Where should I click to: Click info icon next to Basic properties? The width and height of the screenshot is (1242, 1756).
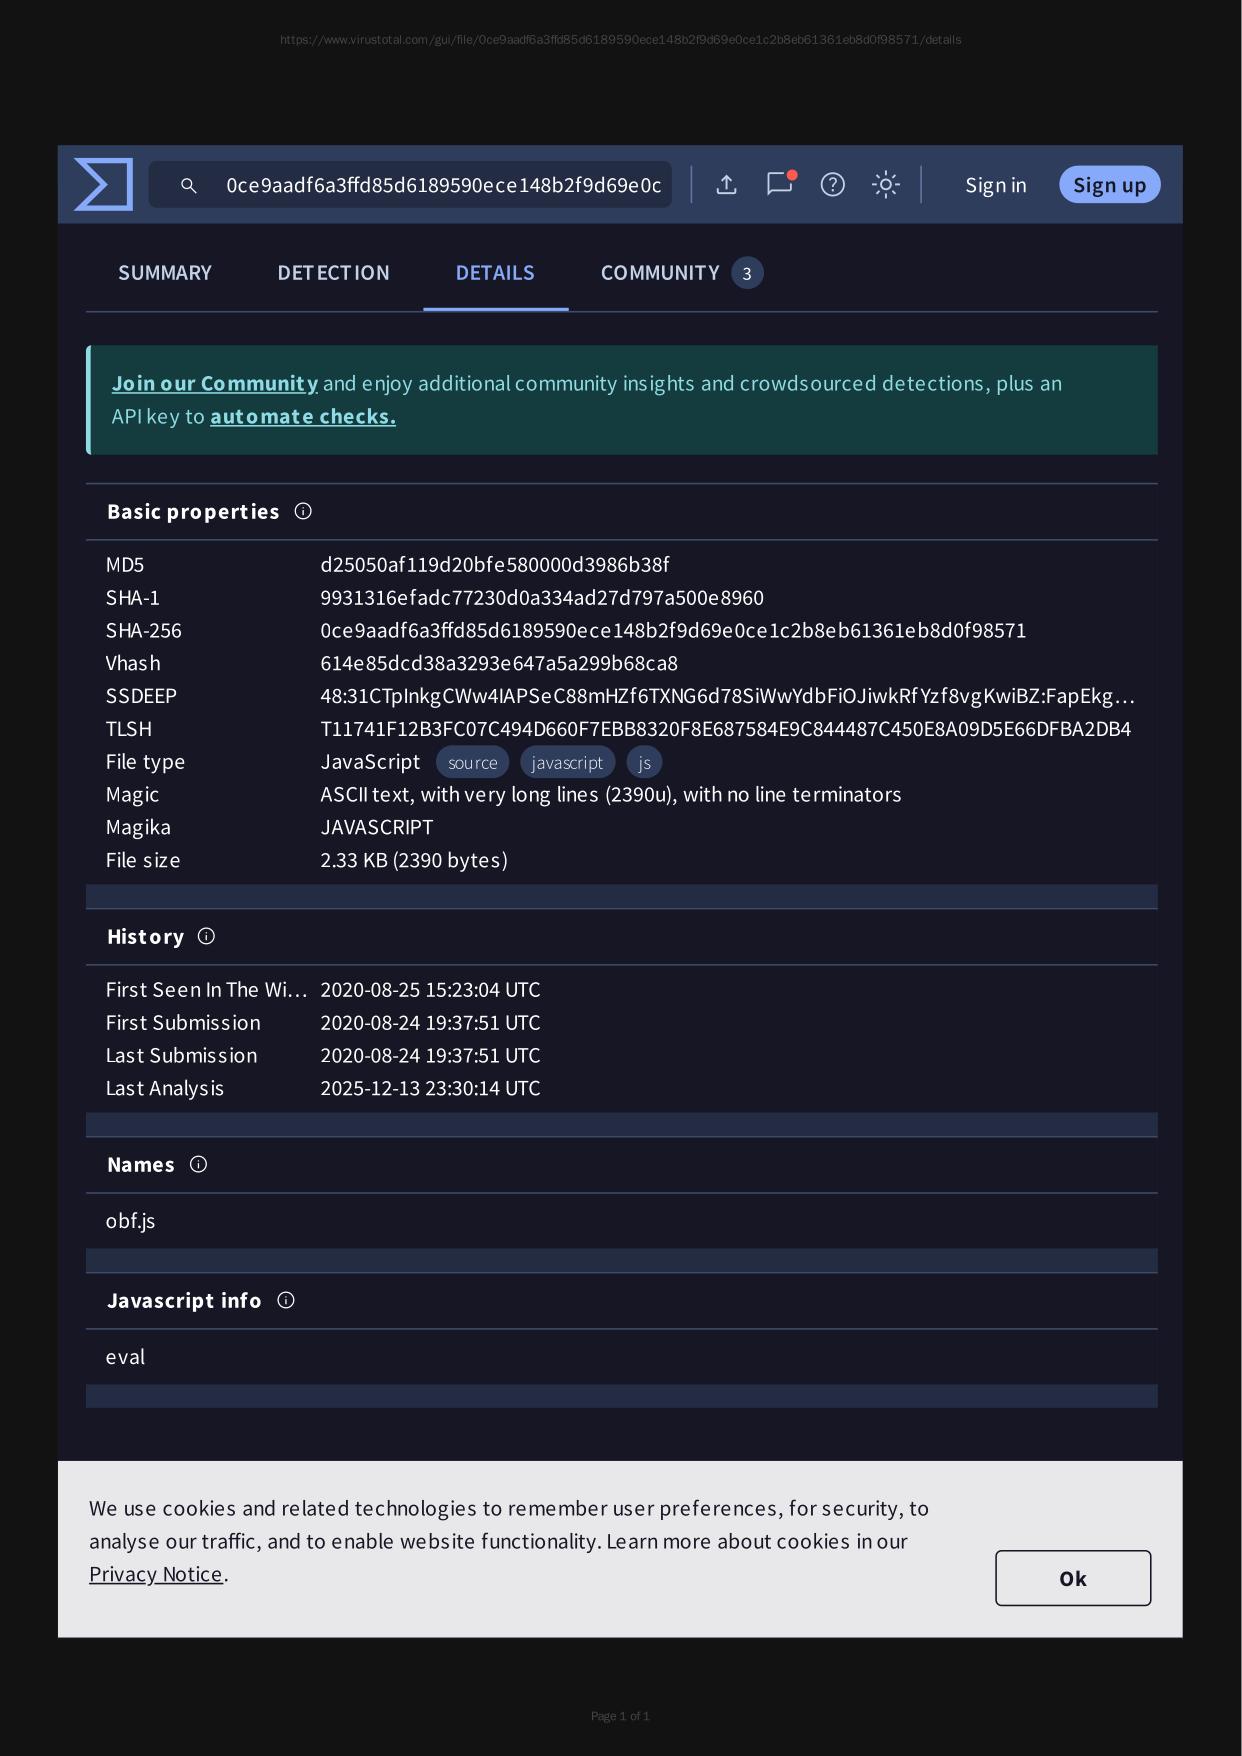click(303, 512)
